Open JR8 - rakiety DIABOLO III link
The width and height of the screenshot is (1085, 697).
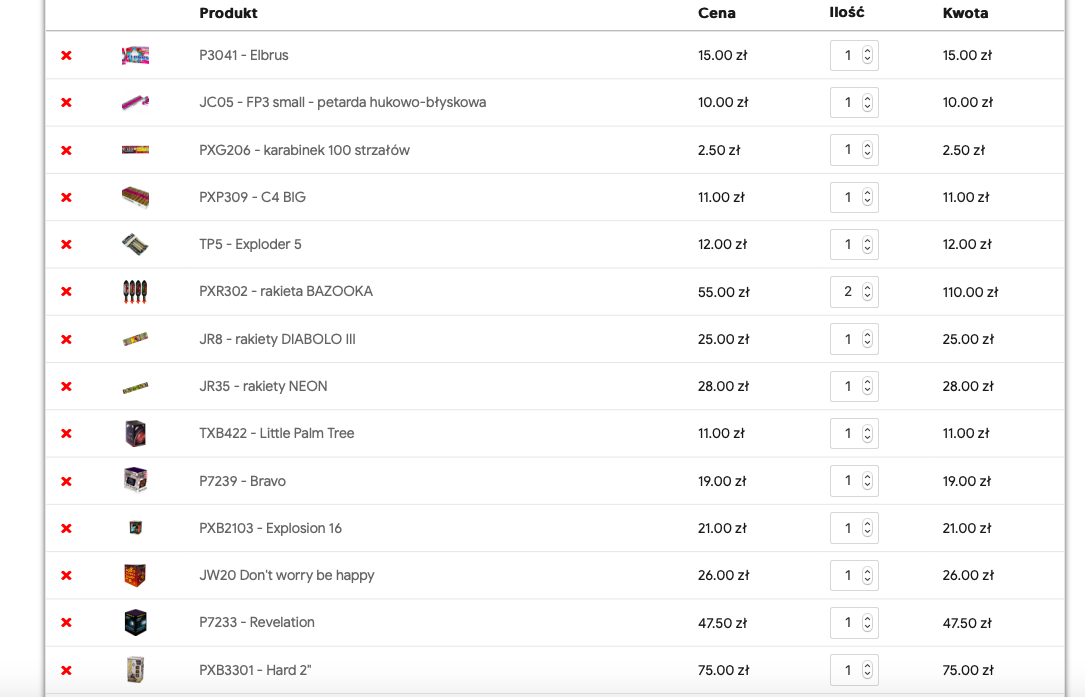click(x=277, y=339)
